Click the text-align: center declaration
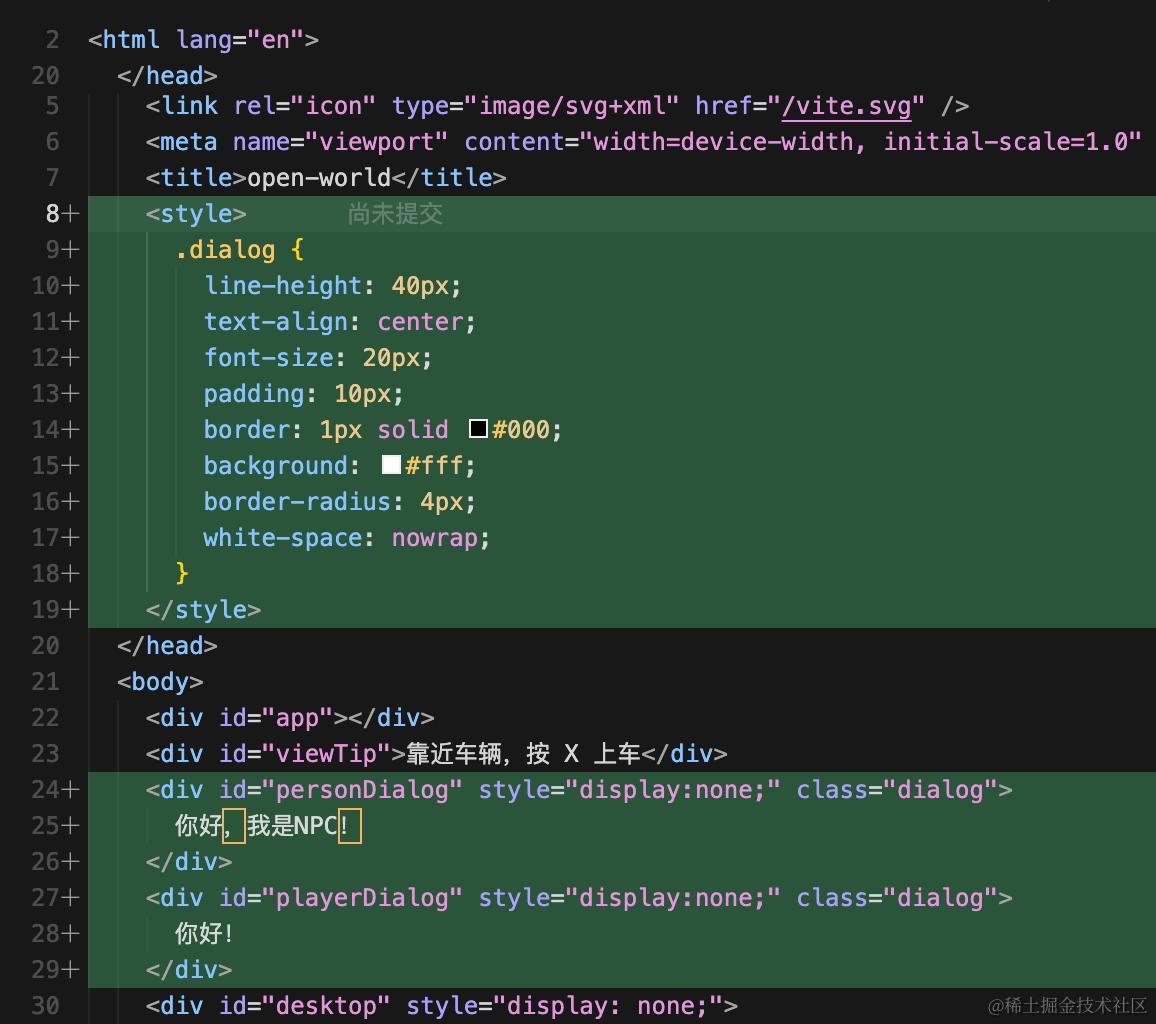The height and width of the screenshot is (1024, 1156). [x=340, y=322]
